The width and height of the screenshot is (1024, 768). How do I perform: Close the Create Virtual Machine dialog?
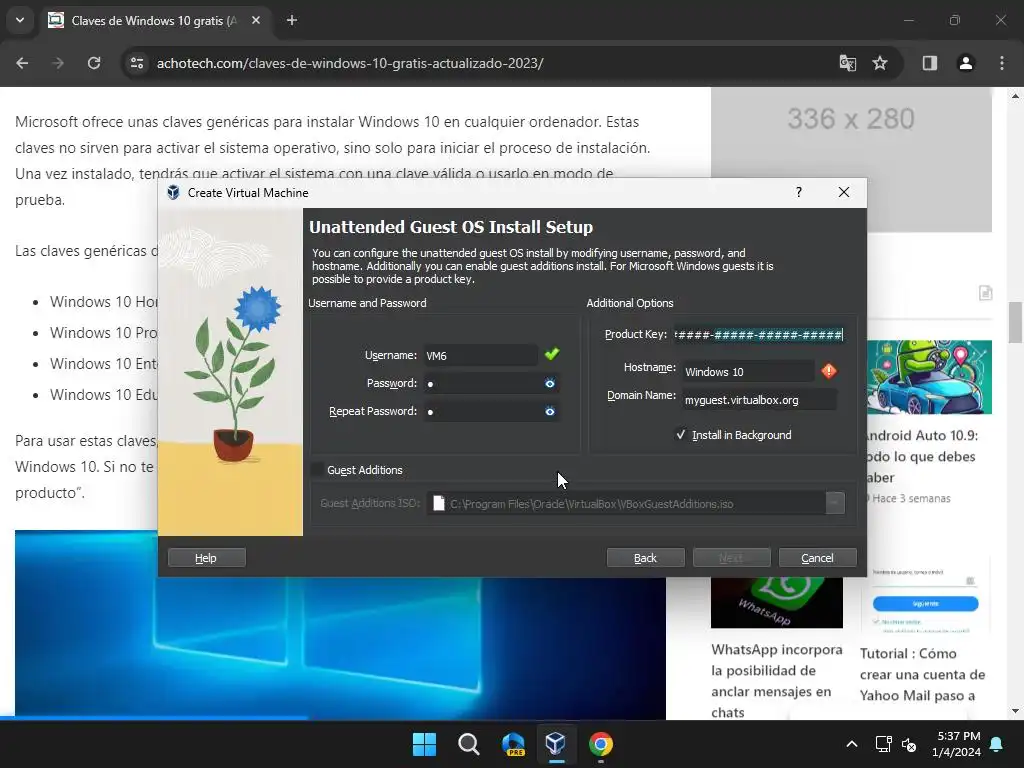pyautogui.click(x=844, y=192)
